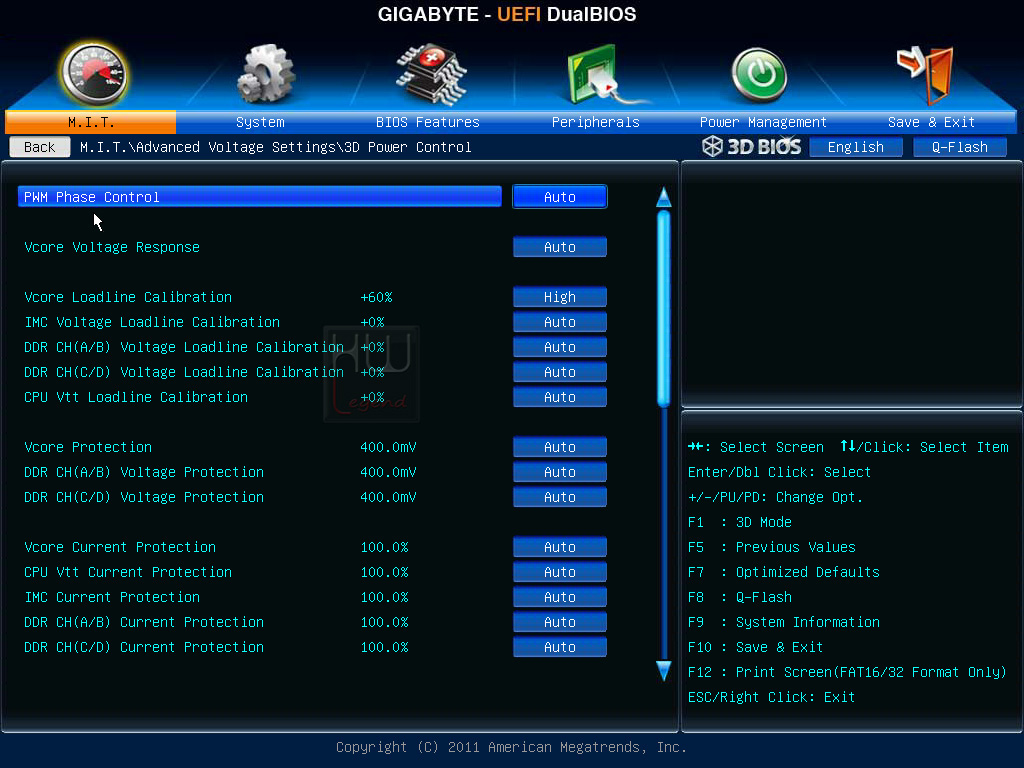Select the DDR CH(C/D) Current Protection label
Viewport: 1024px width, 768px height.
click(144, 647)
